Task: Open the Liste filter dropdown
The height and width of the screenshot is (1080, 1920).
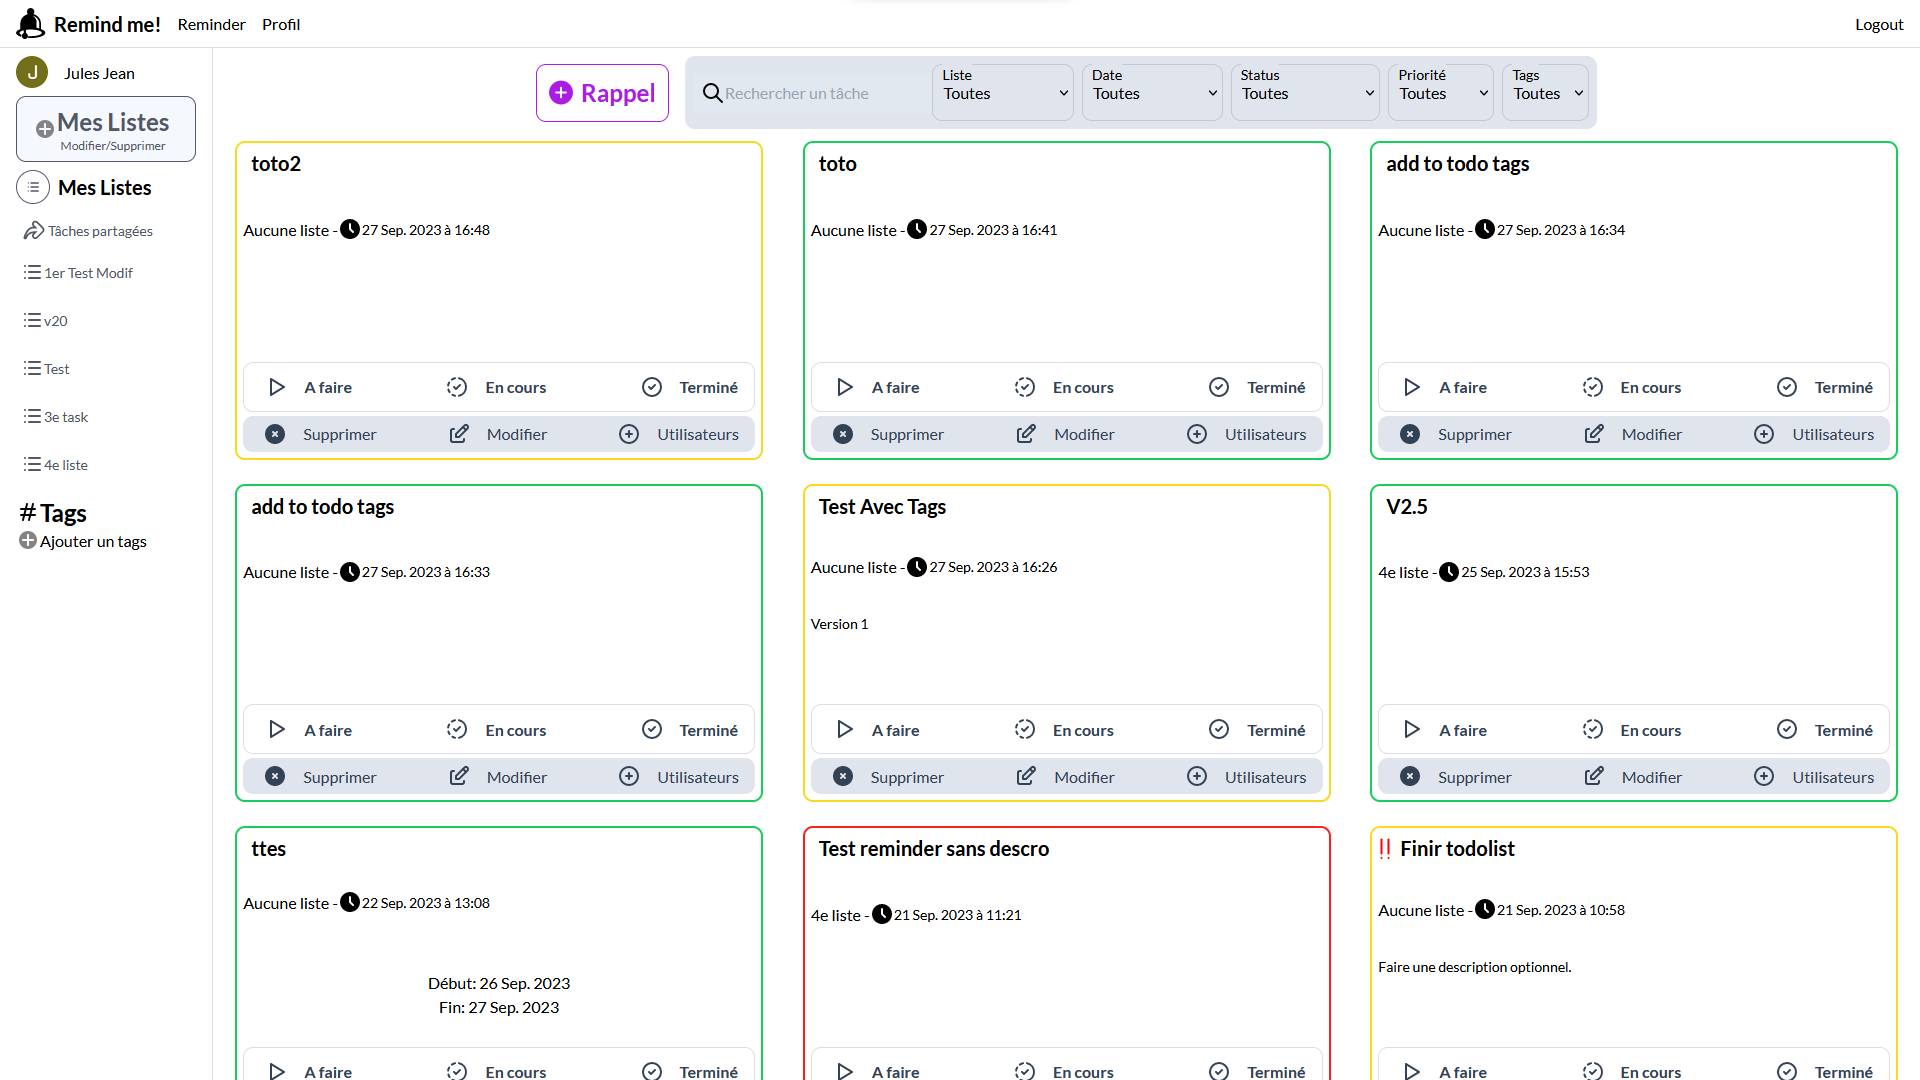Action: [x=1003, y=93]
